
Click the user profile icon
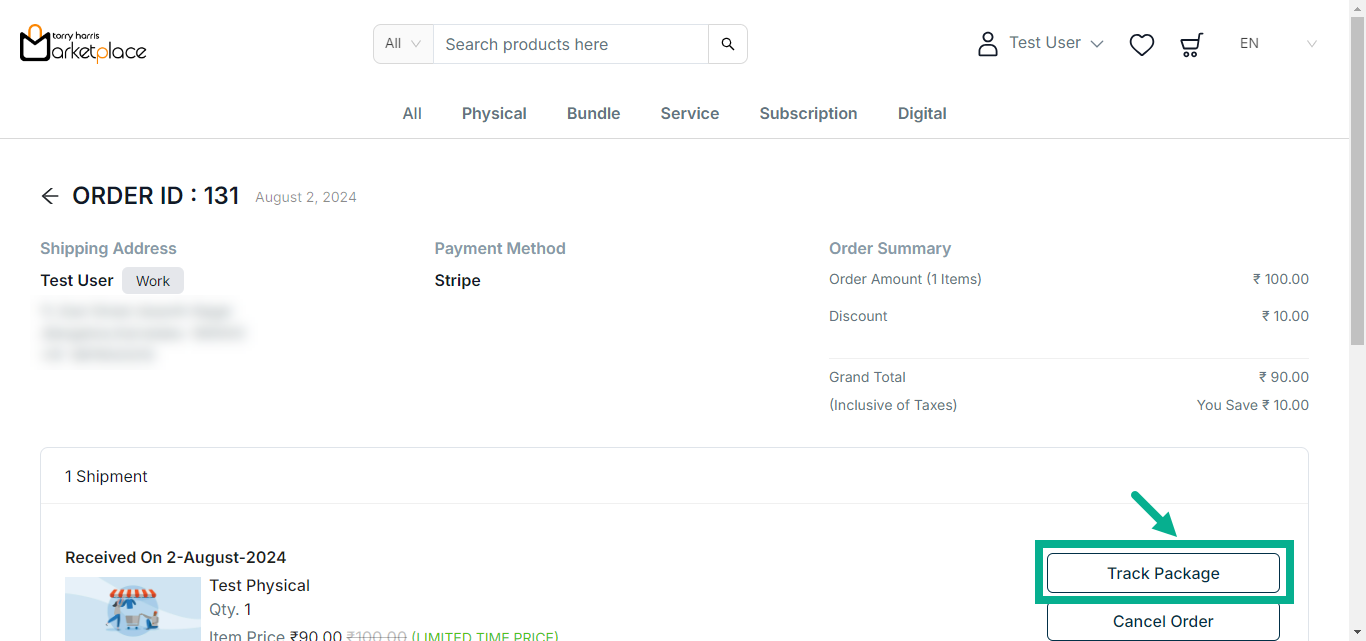987,44
